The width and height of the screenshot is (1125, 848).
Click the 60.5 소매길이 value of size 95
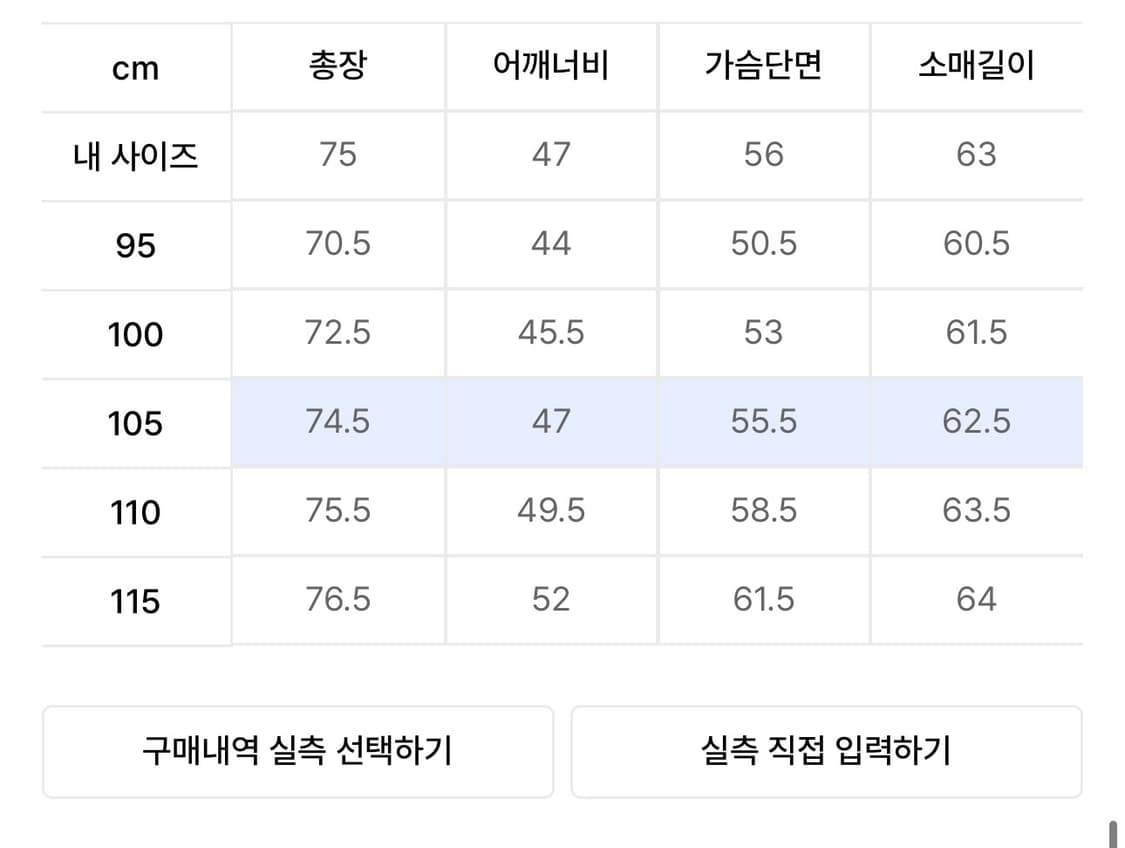click(x=977, y=245)
